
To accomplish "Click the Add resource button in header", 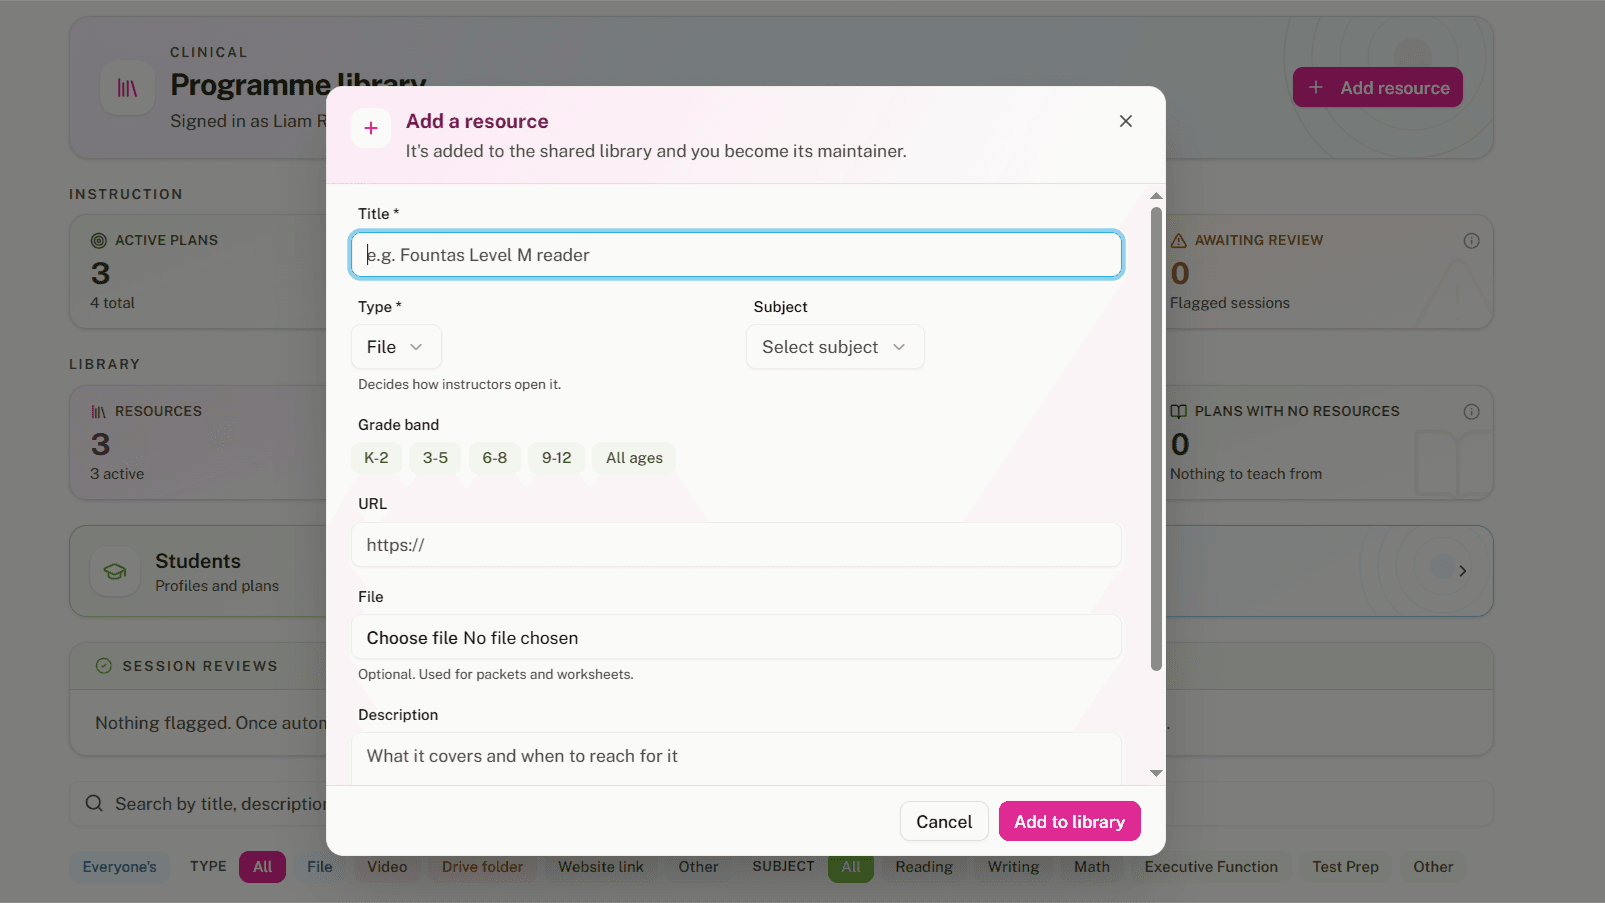I will coord(1378,88).
